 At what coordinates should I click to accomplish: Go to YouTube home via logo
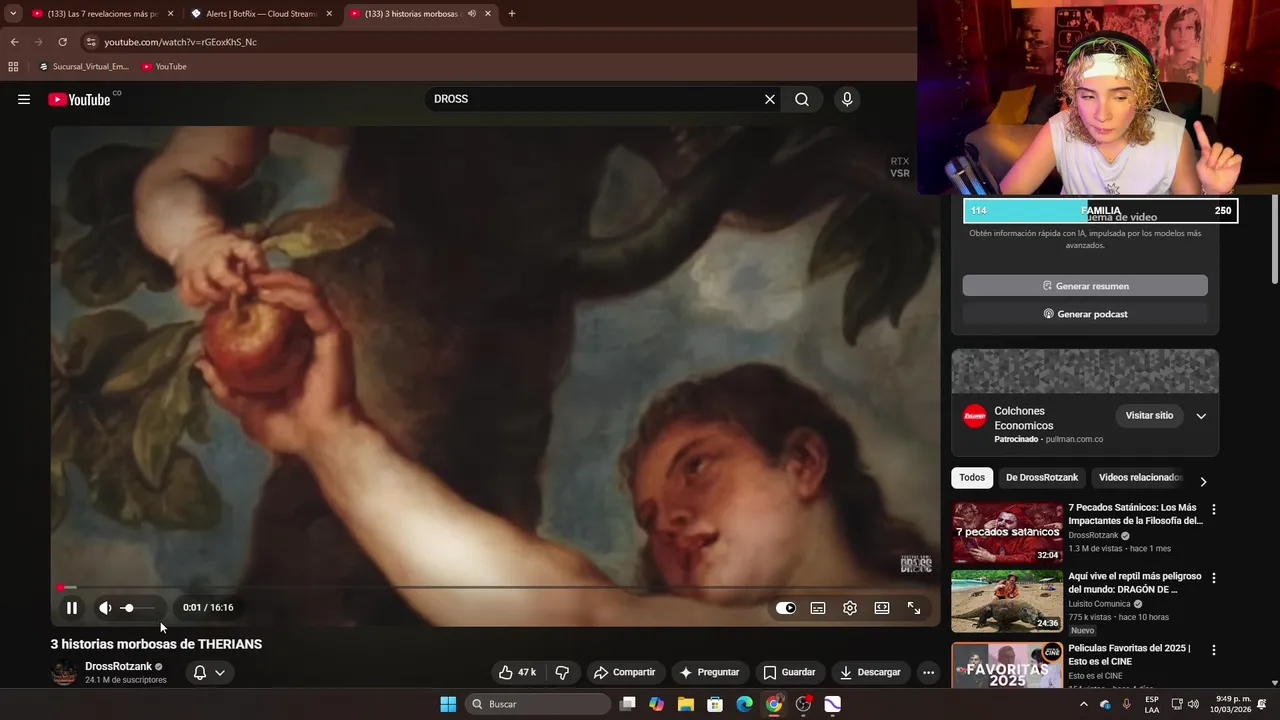pos(79,99)
